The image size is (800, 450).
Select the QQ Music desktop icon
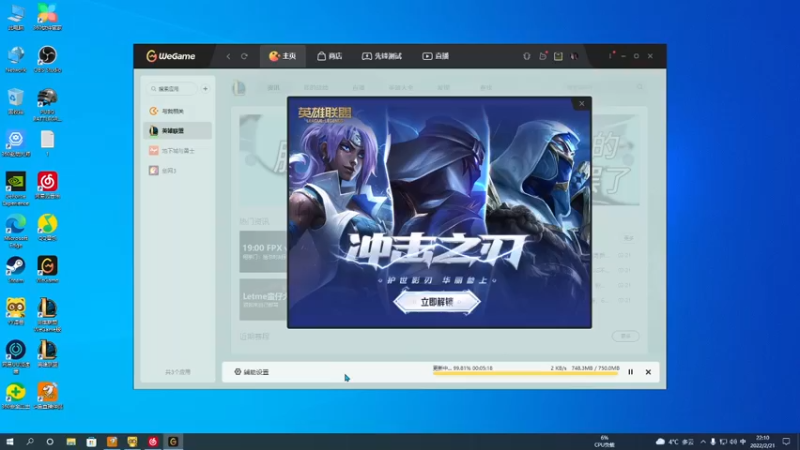pyautogui.click(x=47, y=228)
